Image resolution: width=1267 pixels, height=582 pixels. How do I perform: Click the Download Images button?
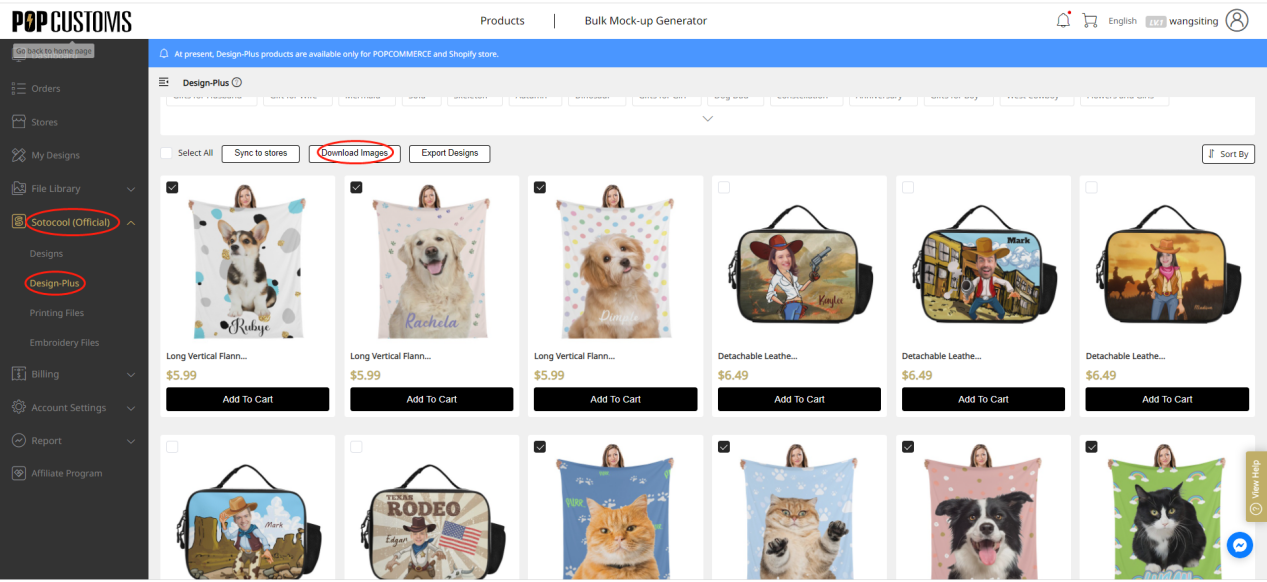pos(354,154)
